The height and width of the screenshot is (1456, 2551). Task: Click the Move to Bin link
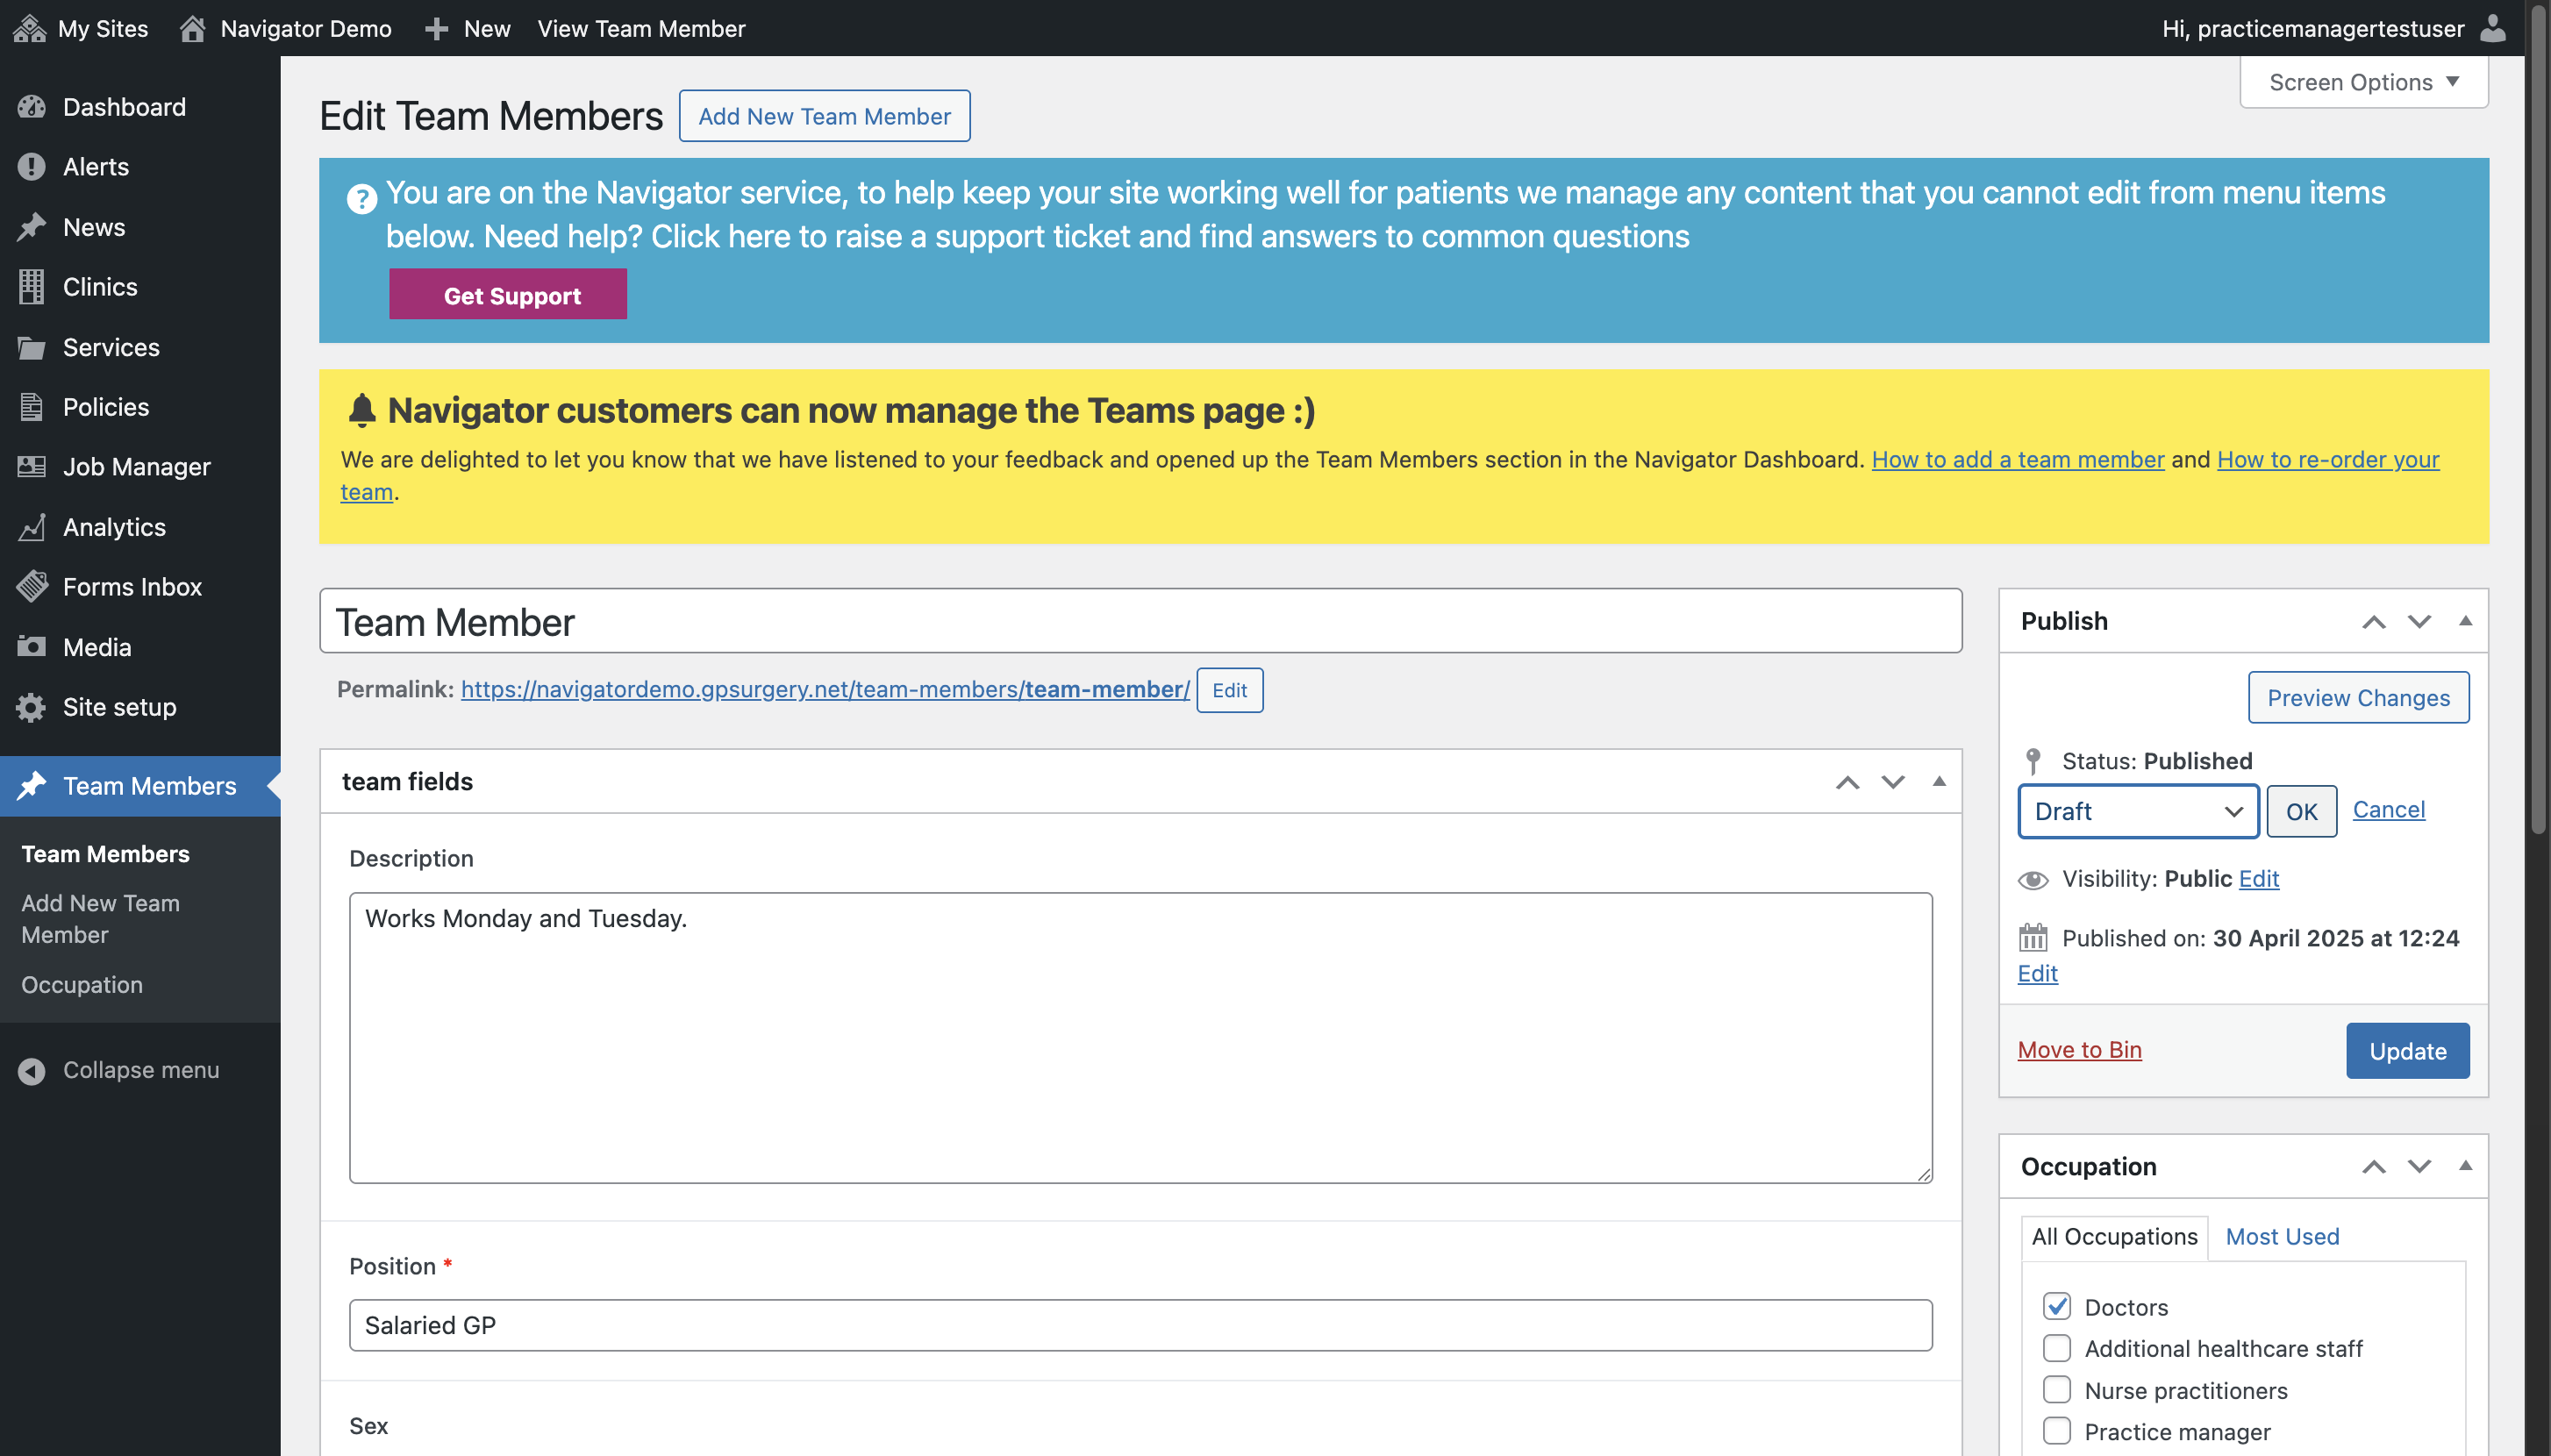tap(2079, 1049)
